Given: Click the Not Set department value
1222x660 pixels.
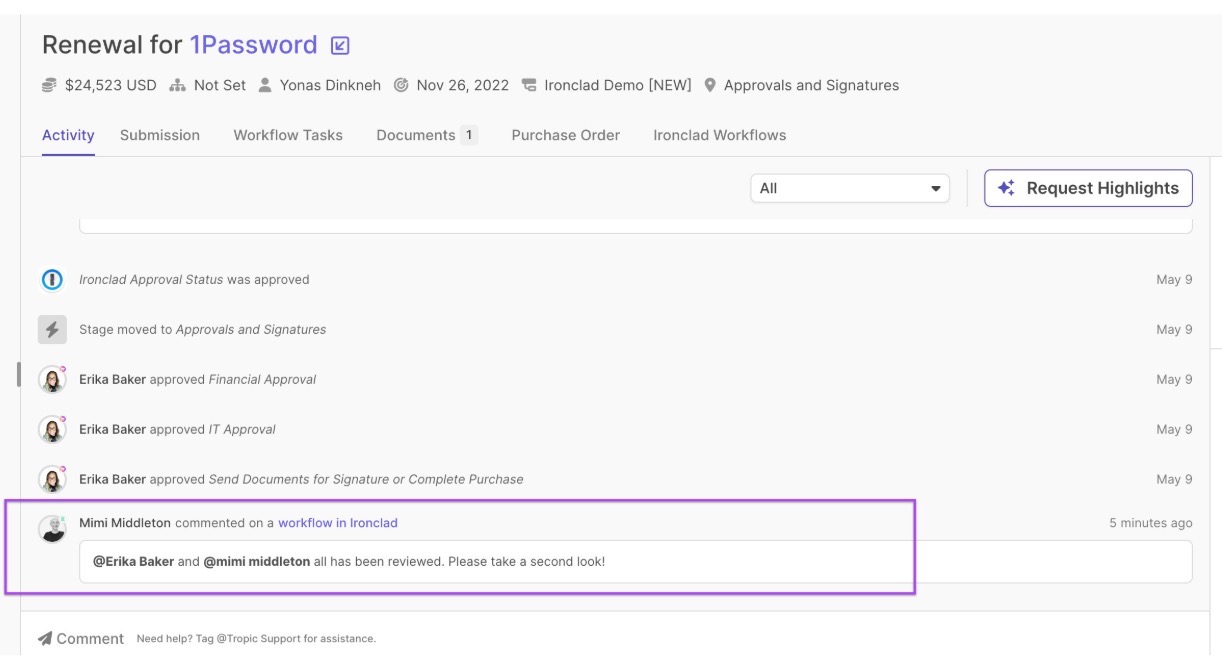Looking at the screenshot, I should 220,86.
